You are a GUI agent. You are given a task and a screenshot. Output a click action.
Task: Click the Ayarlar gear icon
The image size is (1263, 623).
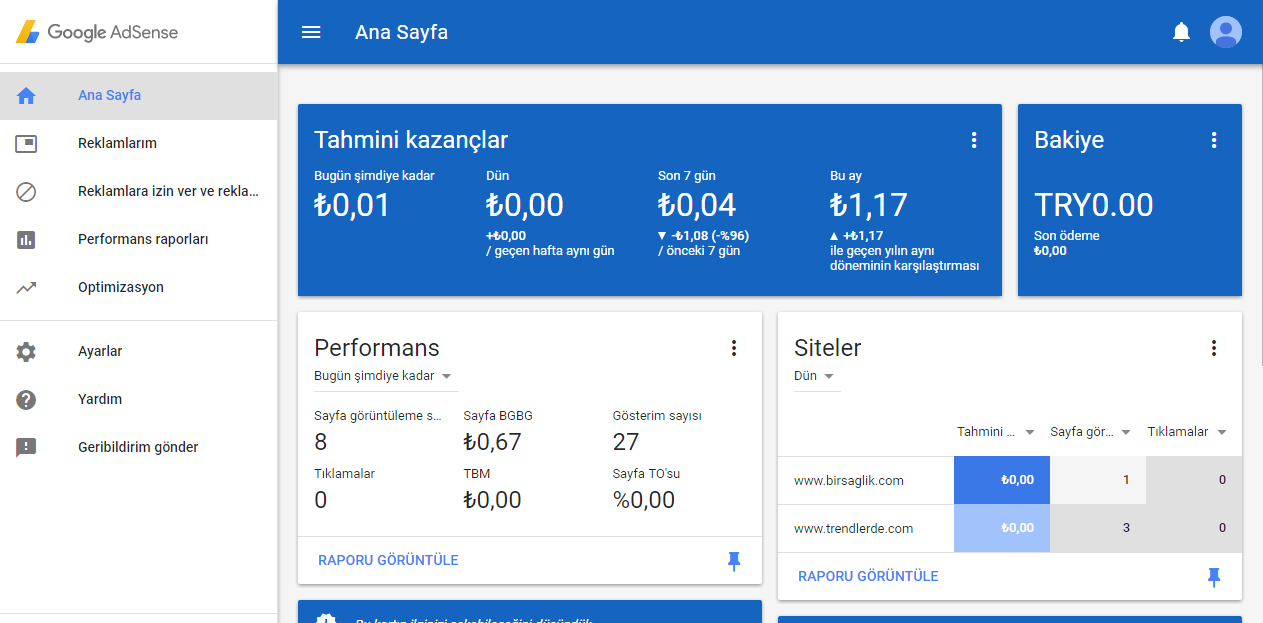26,352
